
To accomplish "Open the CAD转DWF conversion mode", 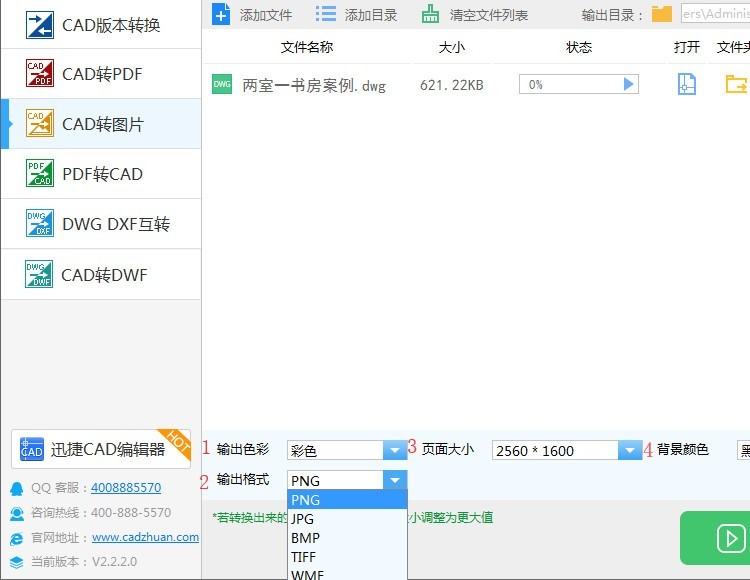I will click(x=101, y=274).
